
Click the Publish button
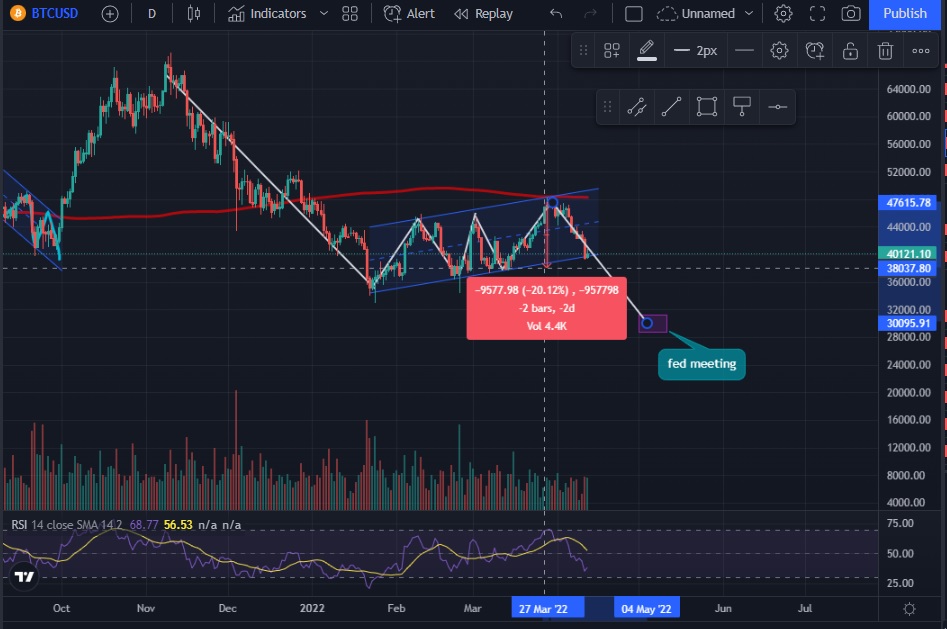point(905,13)
